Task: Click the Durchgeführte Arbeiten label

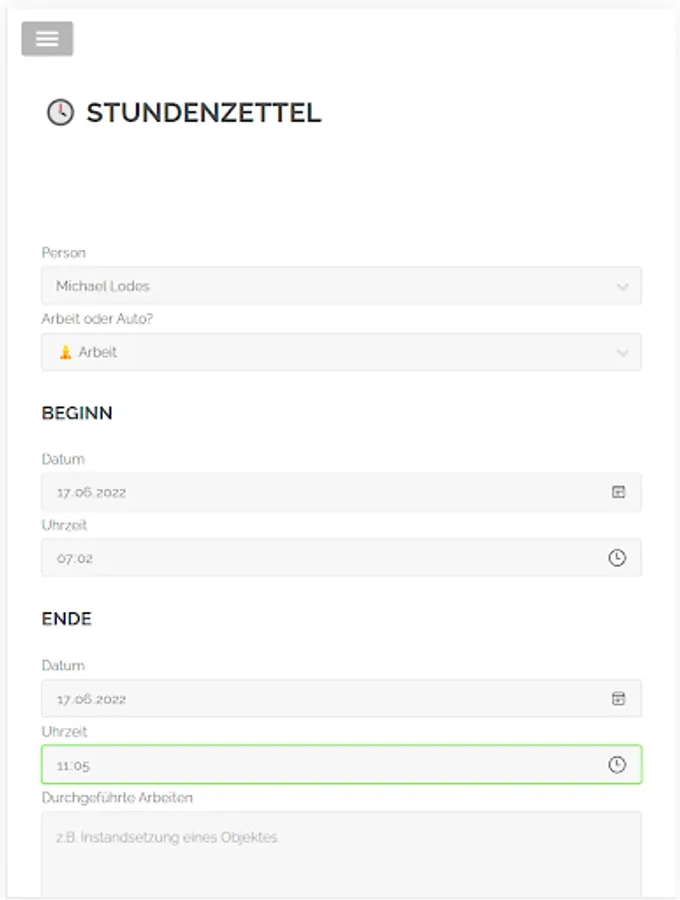Action: [117, 798]
